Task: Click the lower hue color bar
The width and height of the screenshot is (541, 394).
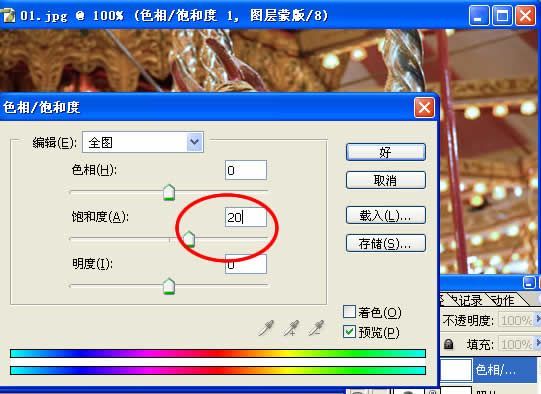Action: 218,371
